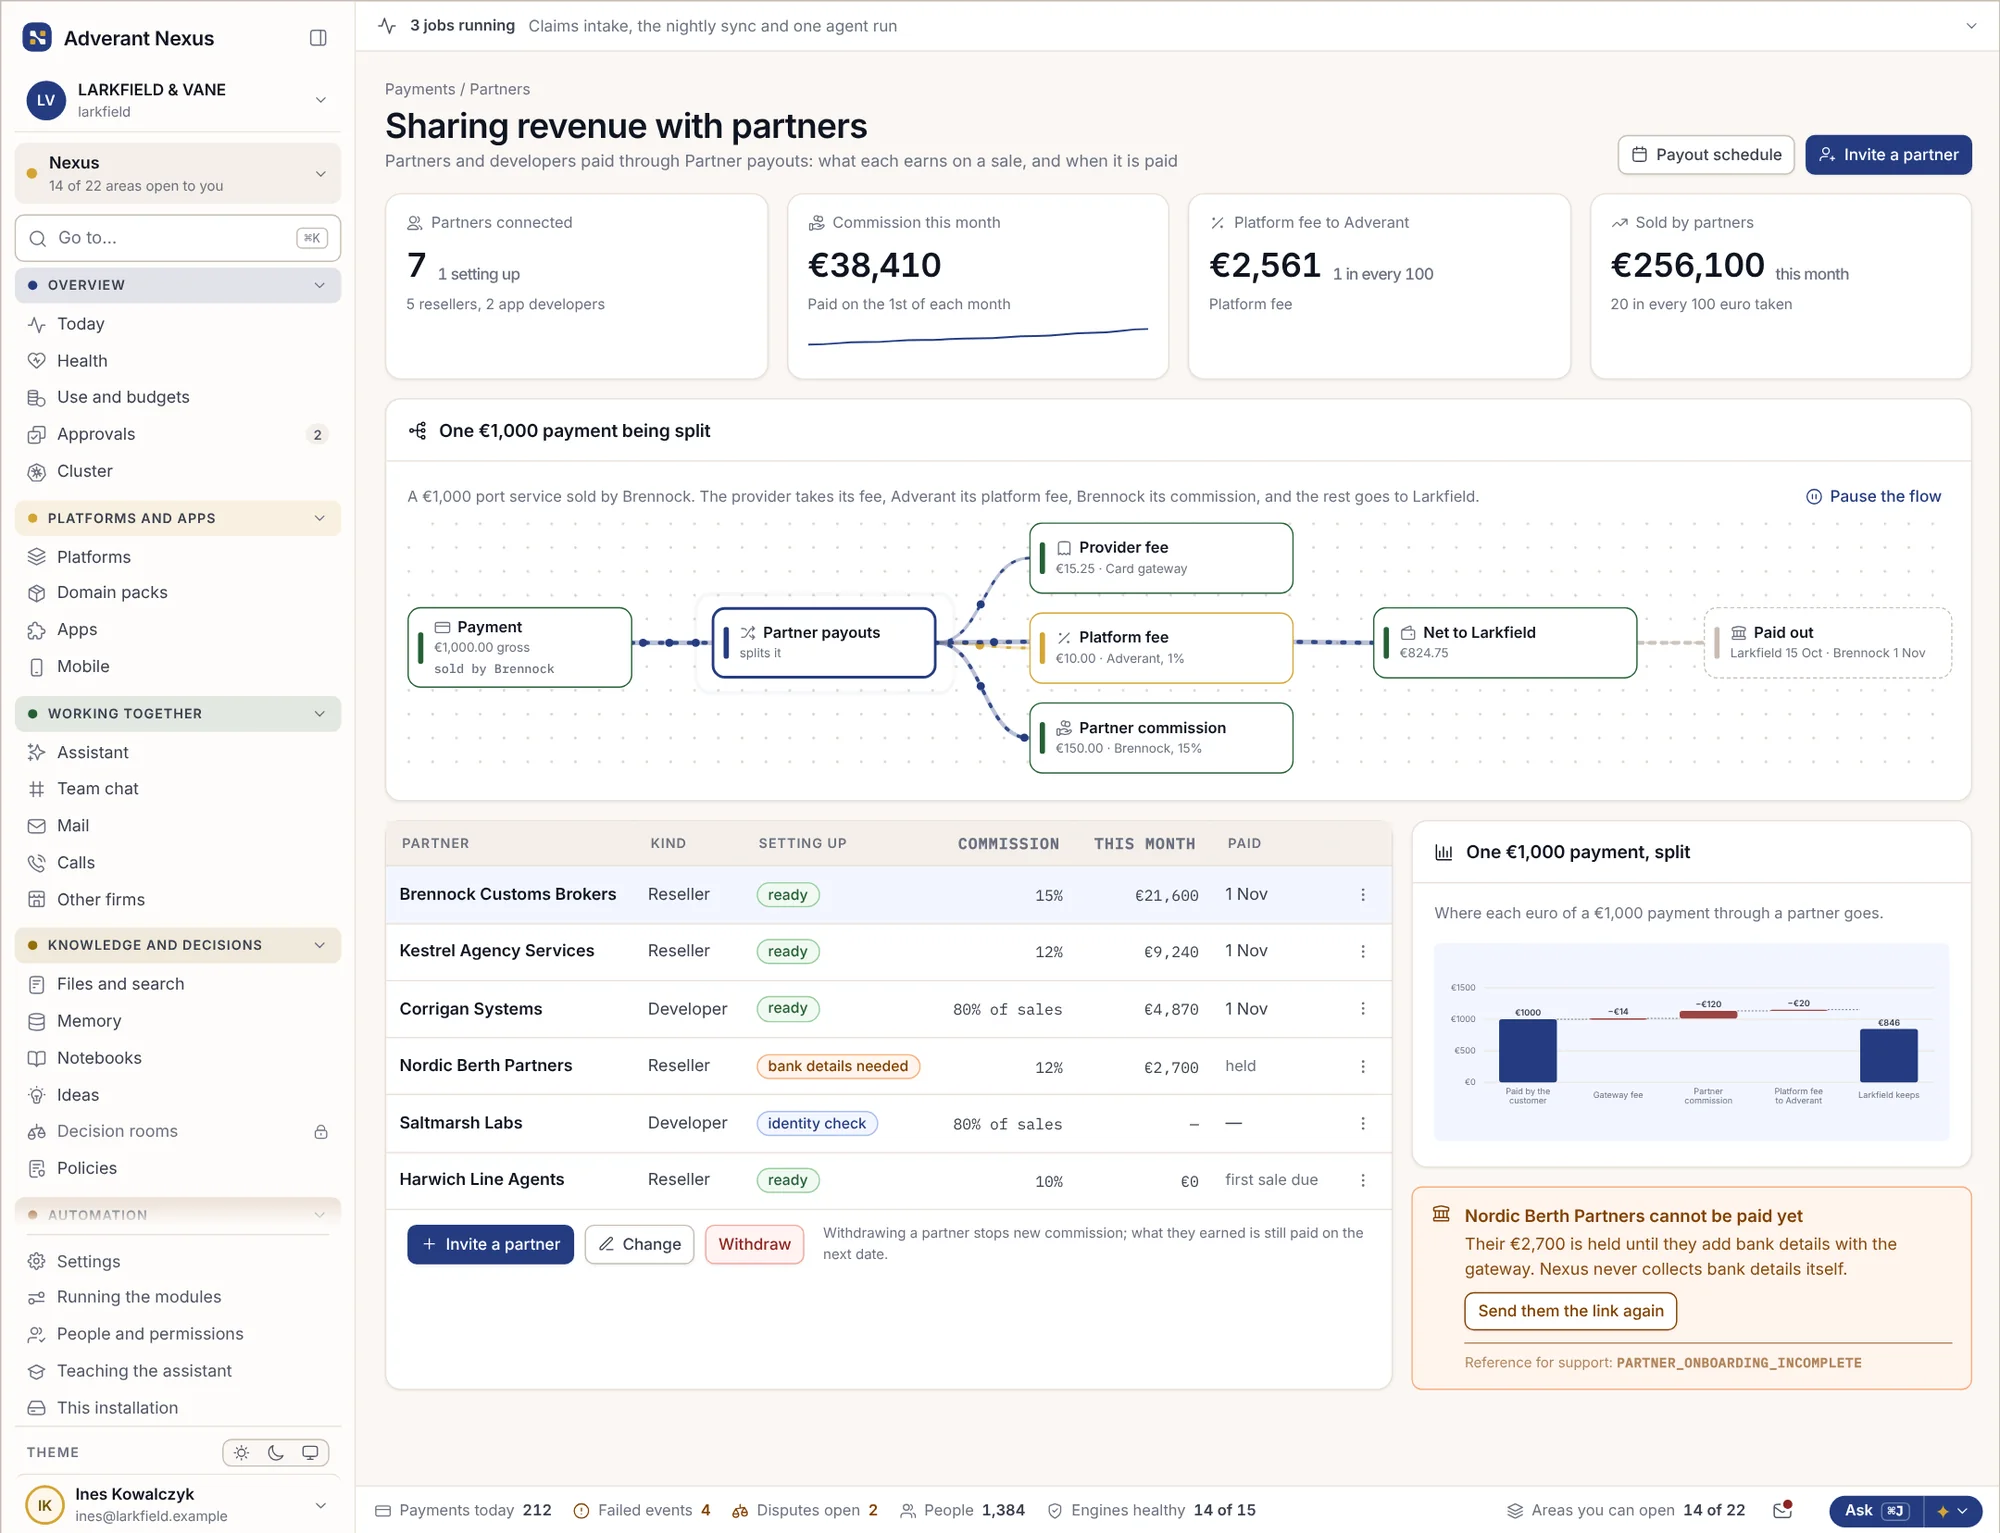Screen dimensions: 2000x1533
Task: Collapse the Knowledge and Decisions section
Action: click(178, 945)
